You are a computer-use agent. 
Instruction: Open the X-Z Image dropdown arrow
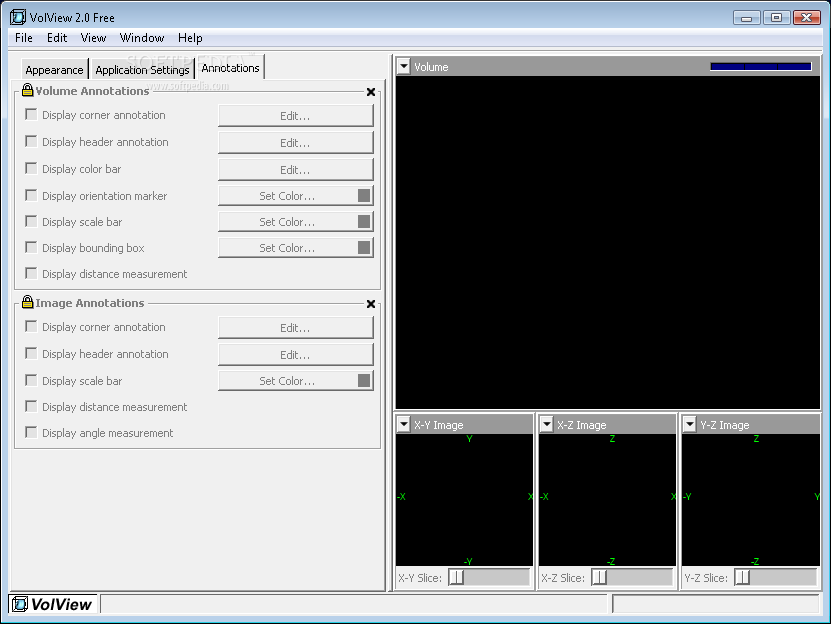pyautogui.click(x=547, y=425)
